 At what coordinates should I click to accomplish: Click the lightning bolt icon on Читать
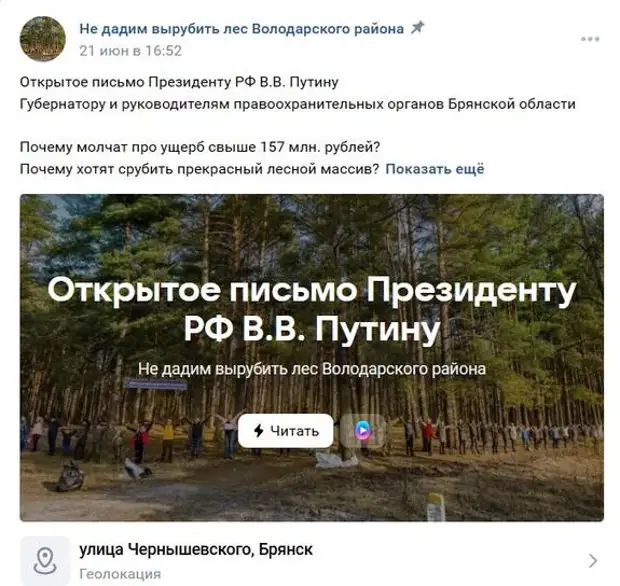[259, 431]
